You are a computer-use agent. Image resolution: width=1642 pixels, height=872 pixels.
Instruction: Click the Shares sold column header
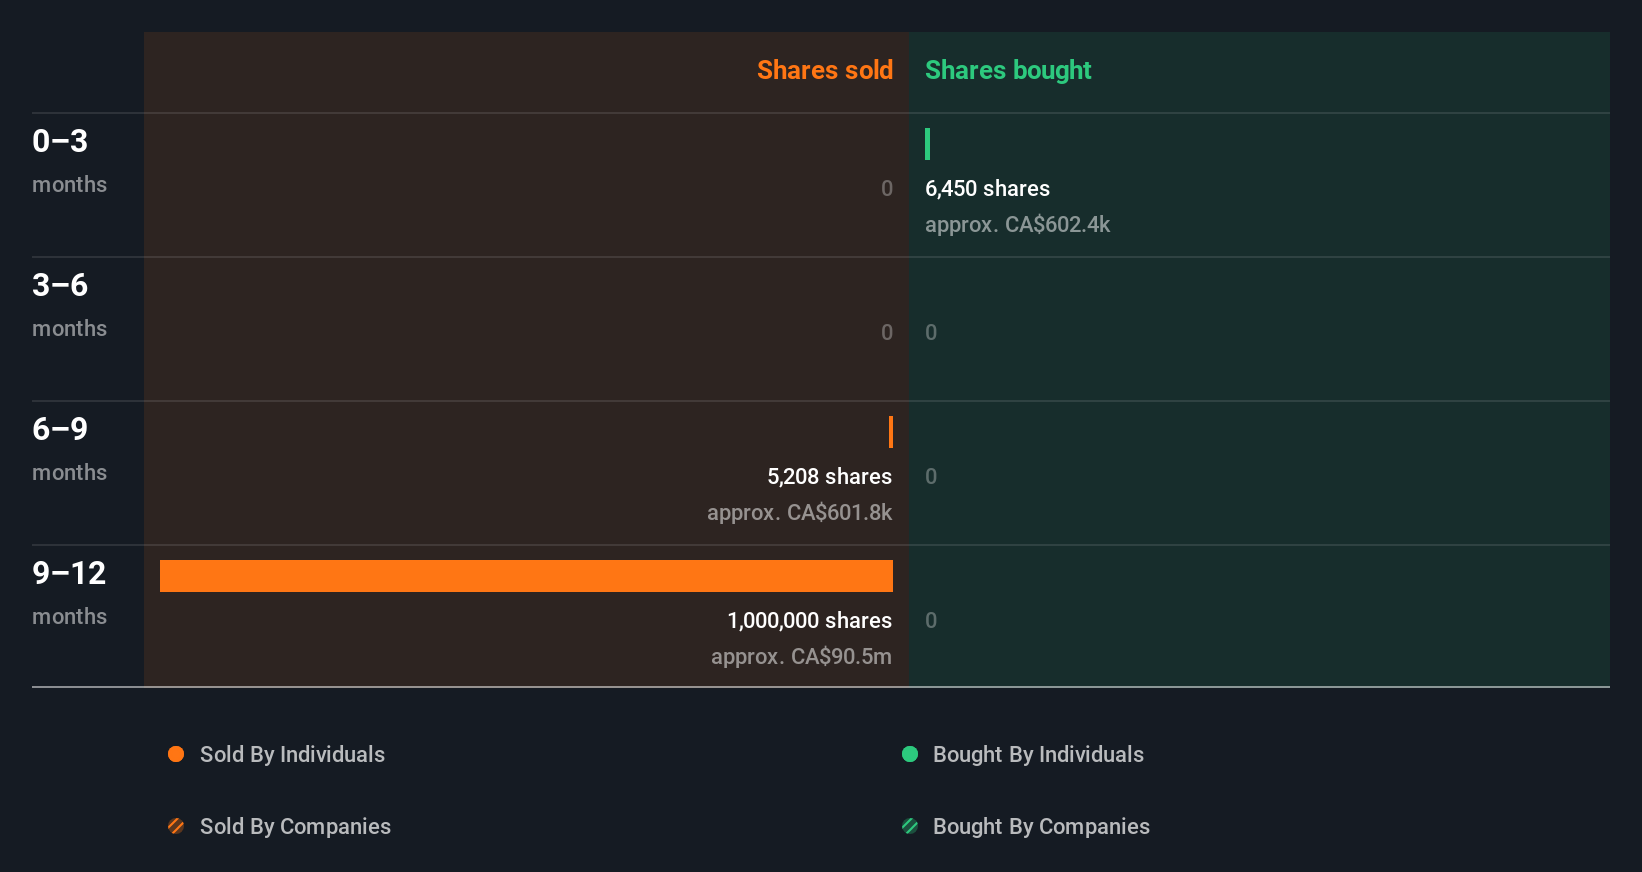(x=825, y=70)
